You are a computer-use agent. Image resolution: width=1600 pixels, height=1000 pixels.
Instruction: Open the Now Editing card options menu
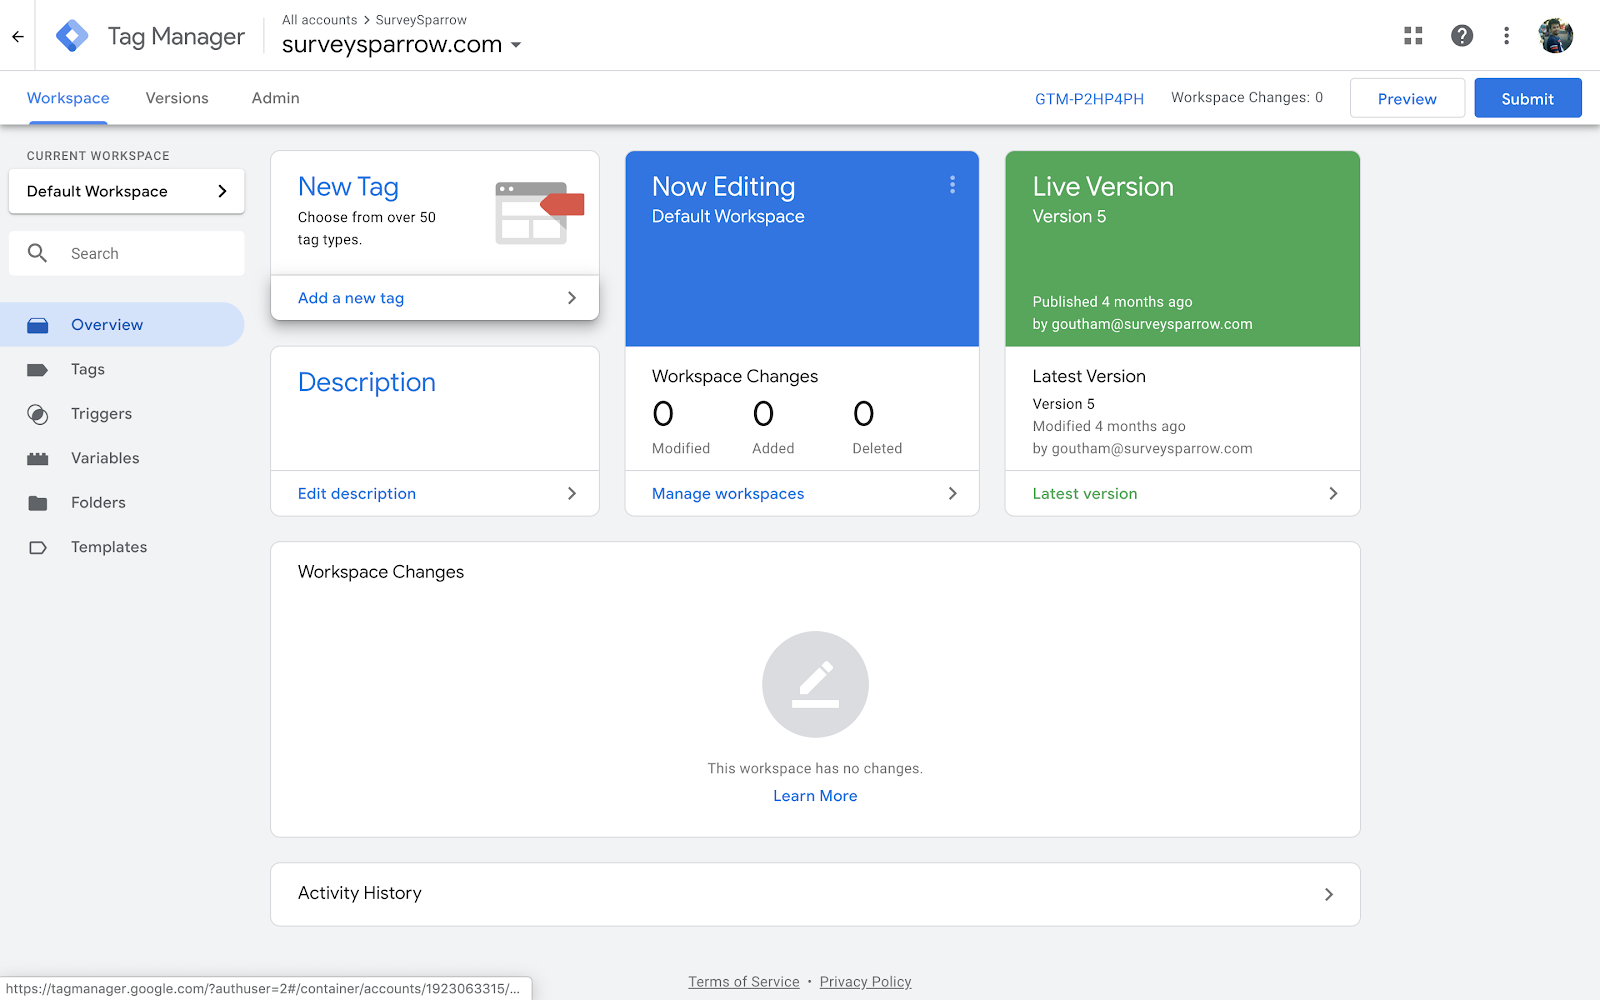tap(952, 185)
